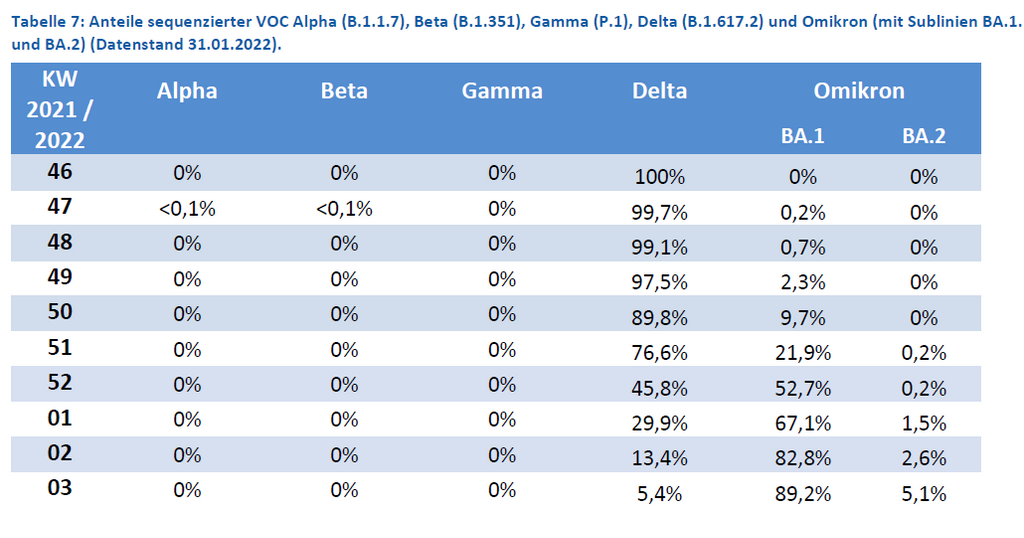Select the BA.1 sub-column header
Screen dimensions: 1024x538
tap(803, 135)
